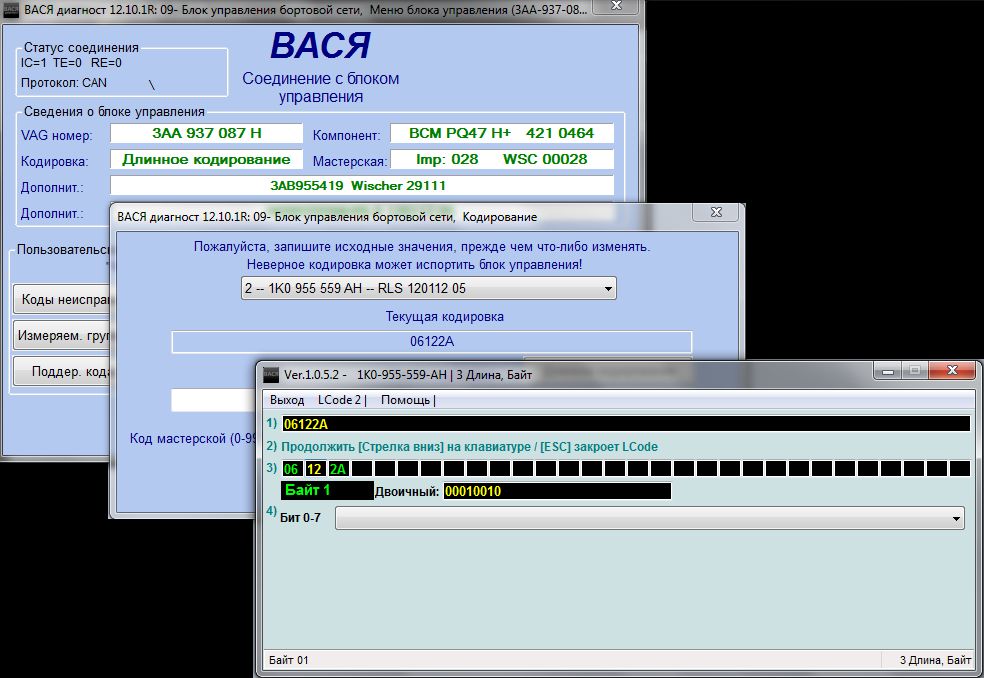
Task: Click the Мастерская value Imp: 028 WSC 00028
Action: pyautogui.click(x=501, y=159)
